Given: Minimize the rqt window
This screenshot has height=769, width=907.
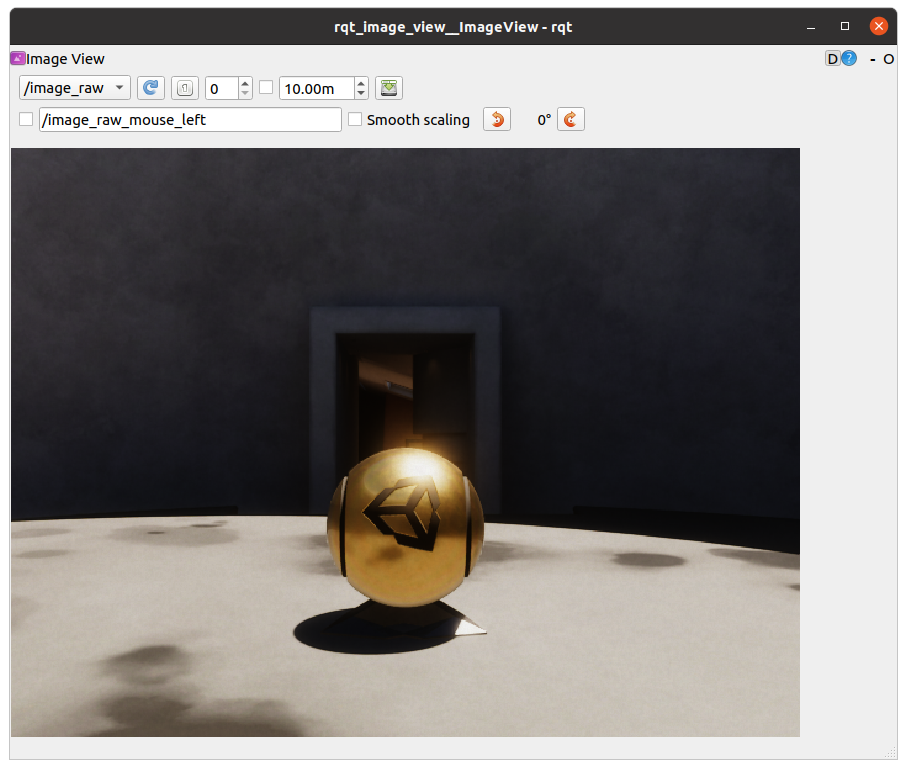Looking at the screenshot, I should pyautogui.click(x=811, y=27).
